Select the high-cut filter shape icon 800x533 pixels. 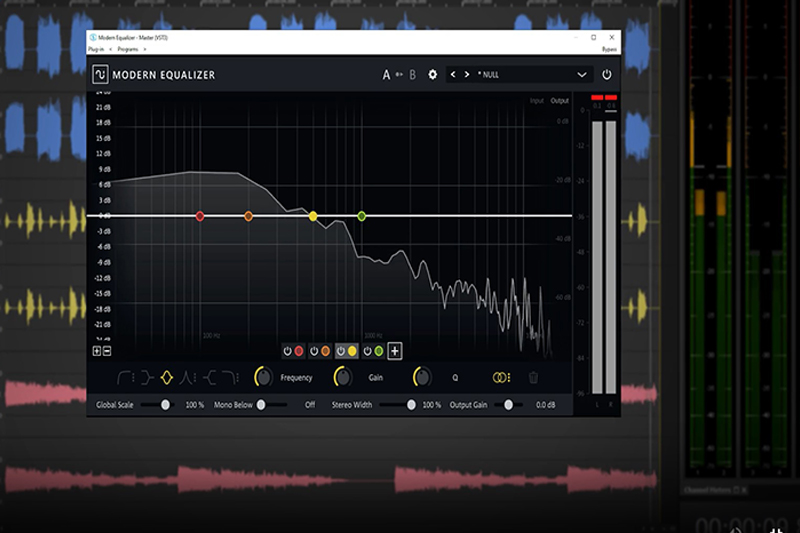[x=229, y=377]
